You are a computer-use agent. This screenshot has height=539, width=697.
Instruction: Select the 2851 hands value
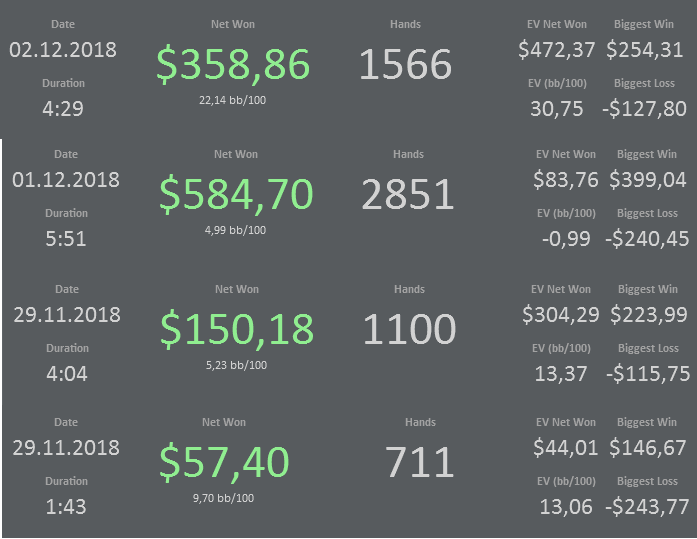408,195
